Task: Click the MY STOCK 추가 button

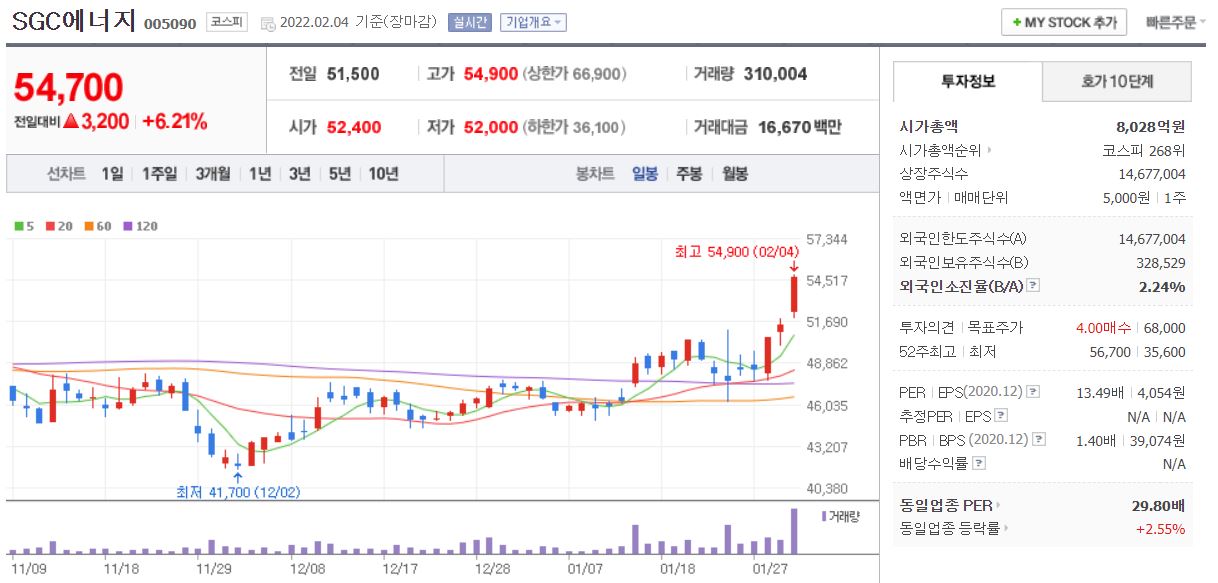Action: coord(1064,20)
